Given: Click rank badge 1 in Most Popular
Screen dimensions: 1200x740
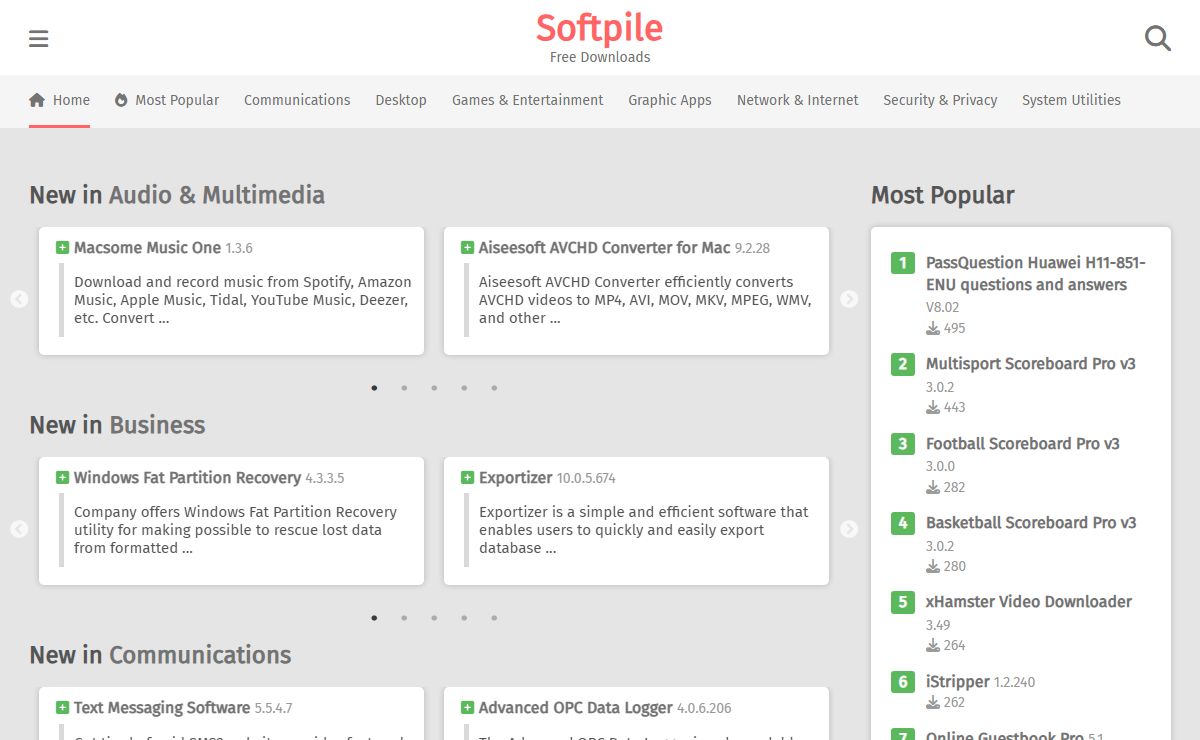Looking at the screenshot, I should [903, 263].
